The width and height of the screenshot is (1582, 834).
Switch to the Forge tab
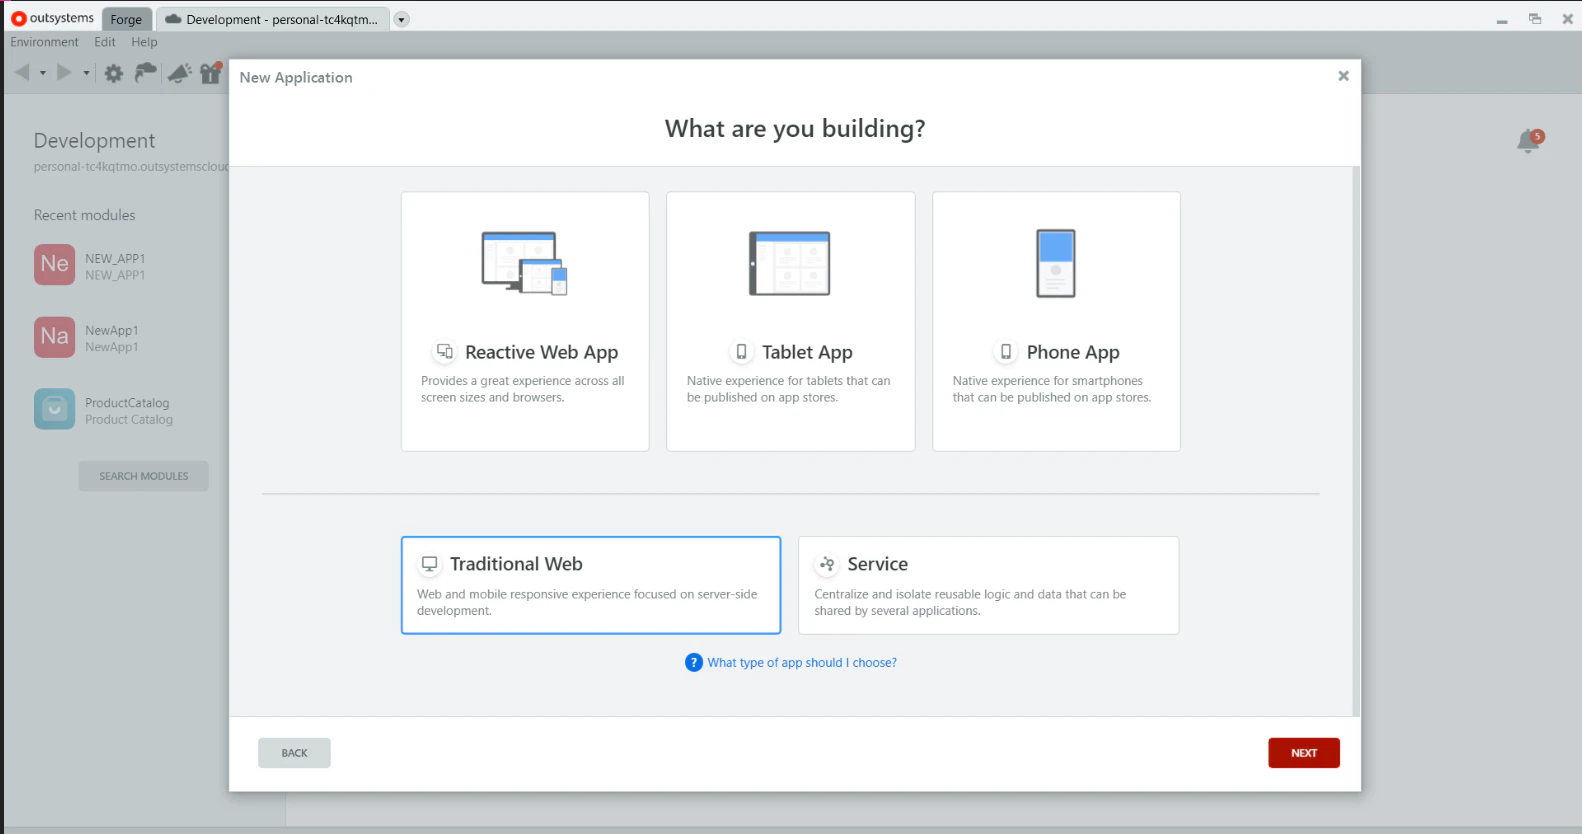(126, 19)
